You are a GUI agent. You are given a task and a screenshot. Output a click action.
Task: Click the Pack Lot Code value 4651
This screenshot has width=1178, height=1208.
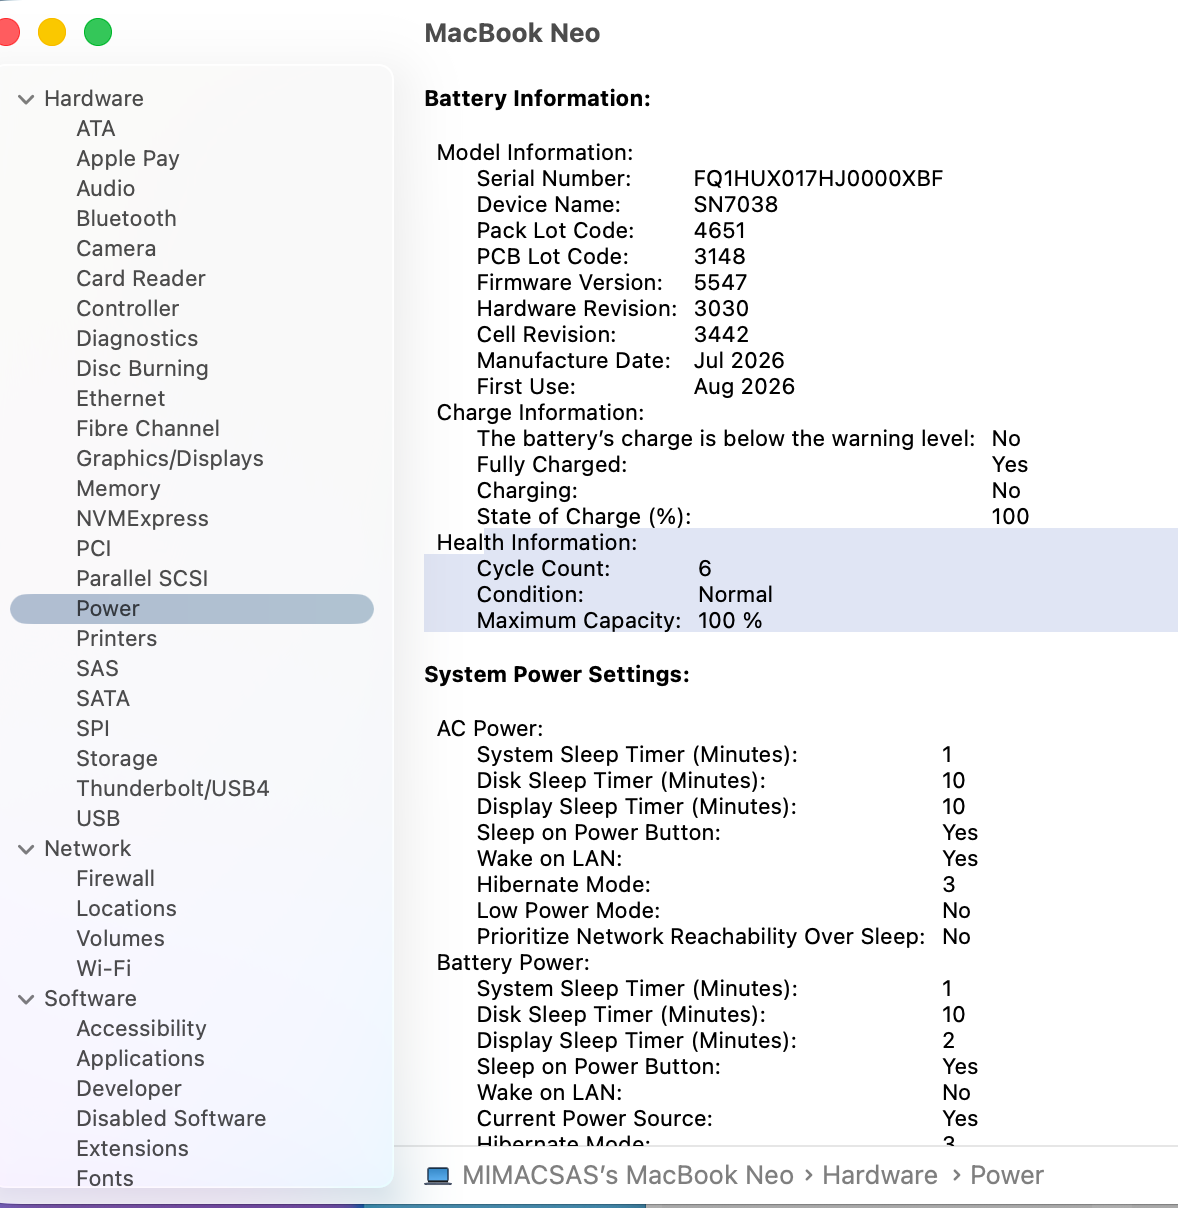719,231
